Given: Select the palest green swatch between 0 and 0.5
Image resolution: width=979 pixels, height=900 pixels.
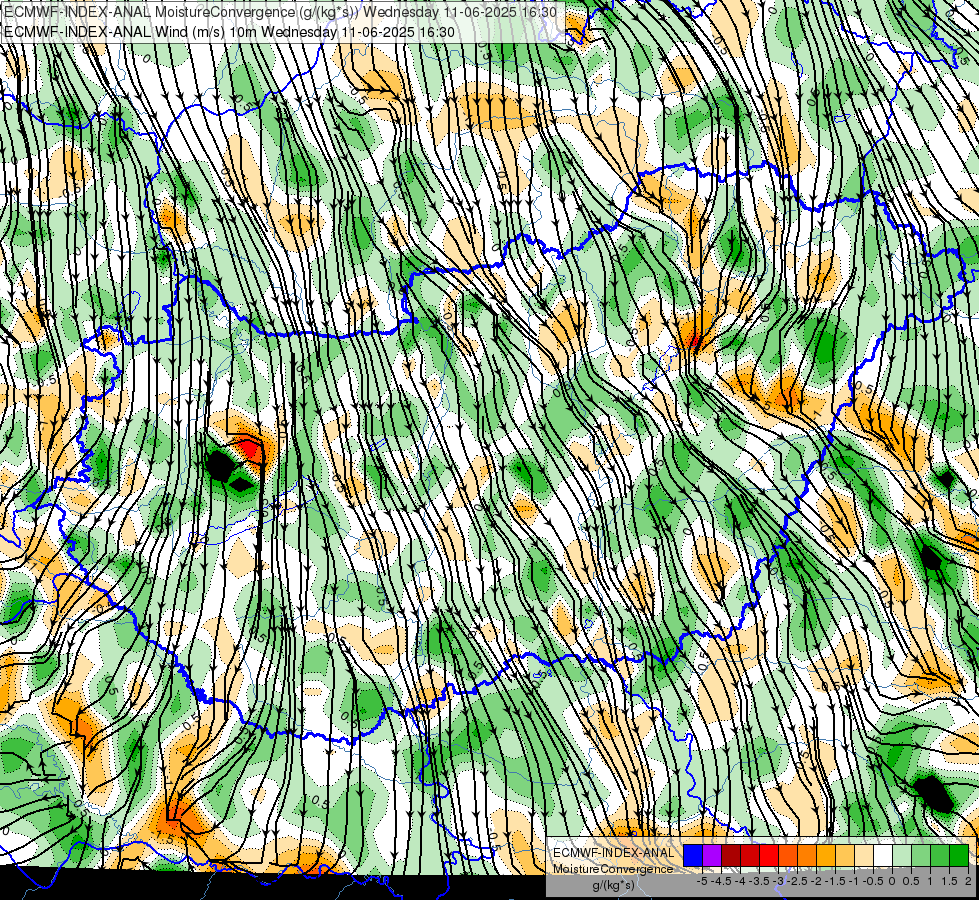Looking at the screenshot, I should pos(902,855).
